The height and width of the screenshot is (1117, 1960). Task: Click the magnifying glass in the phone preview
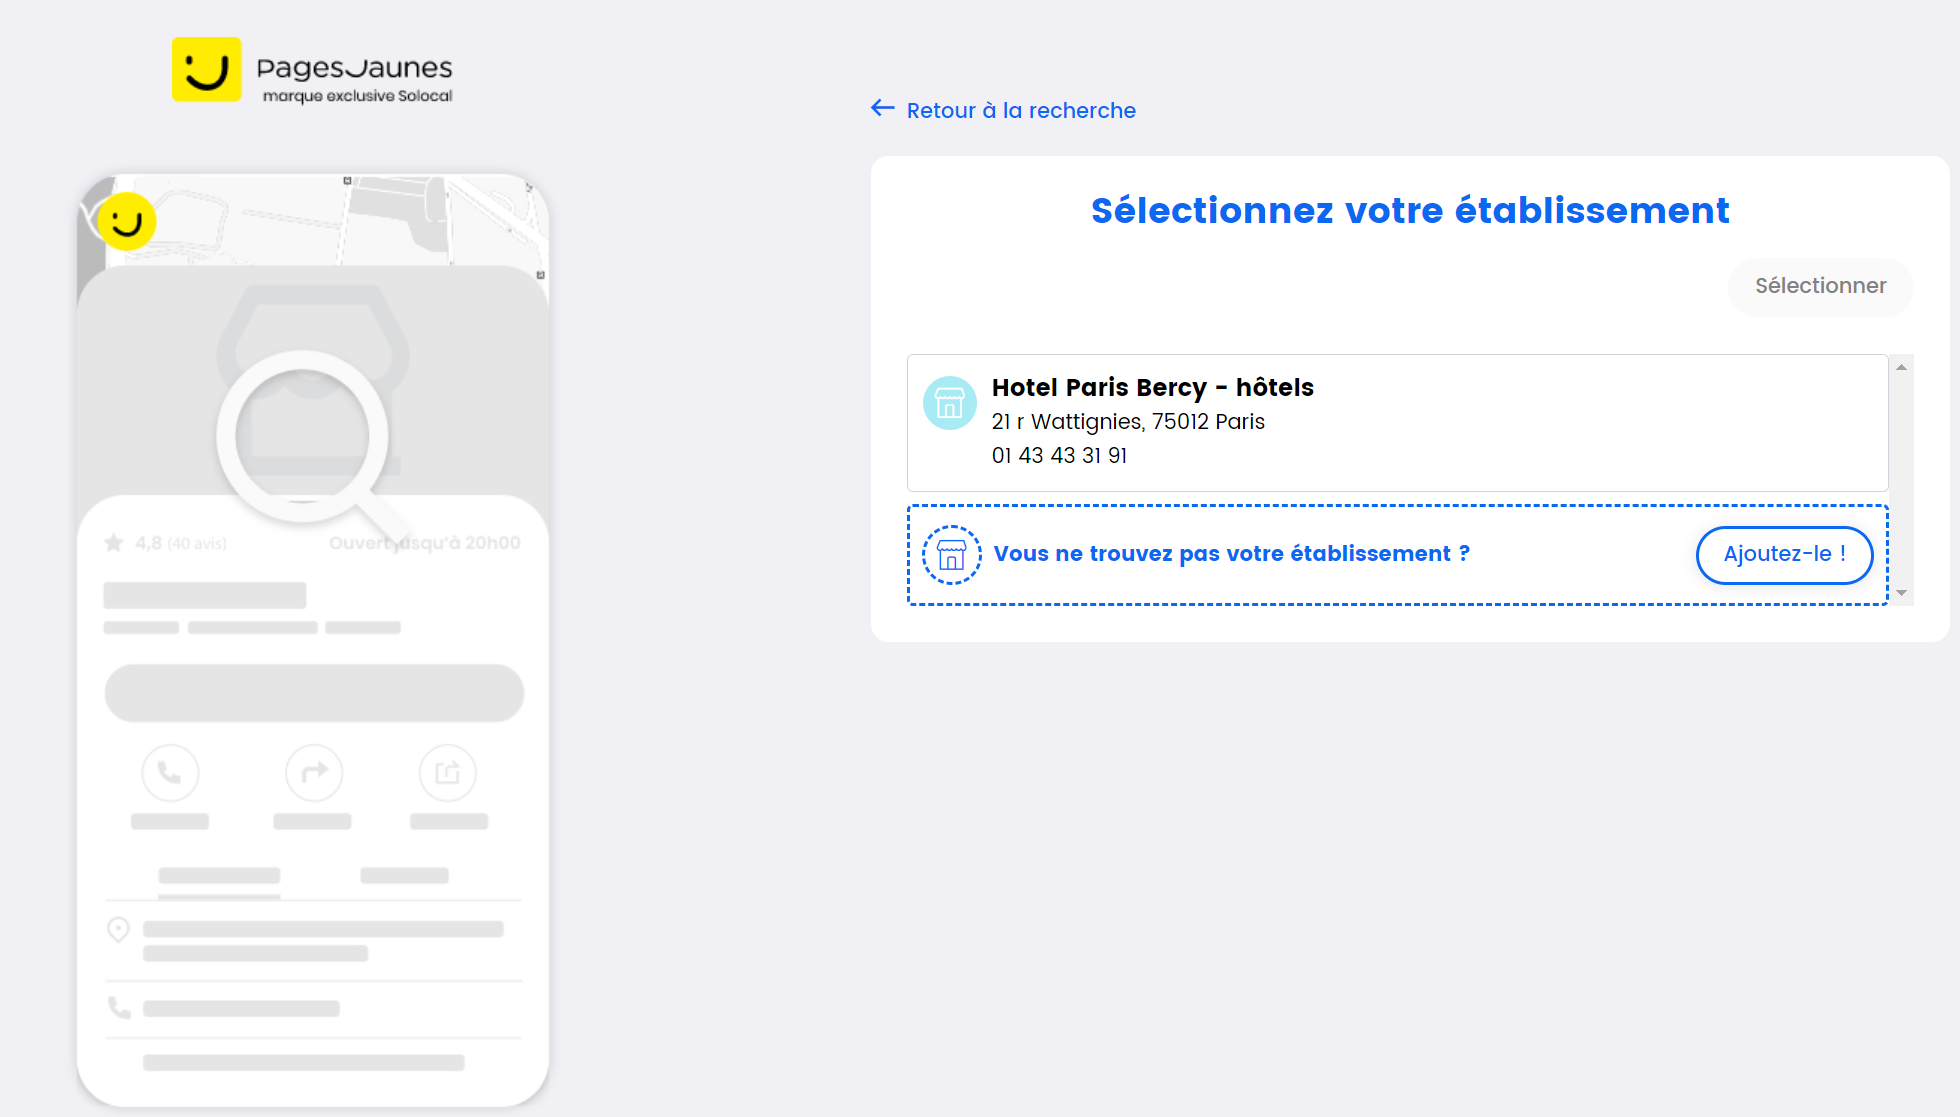tap(304, 437)
